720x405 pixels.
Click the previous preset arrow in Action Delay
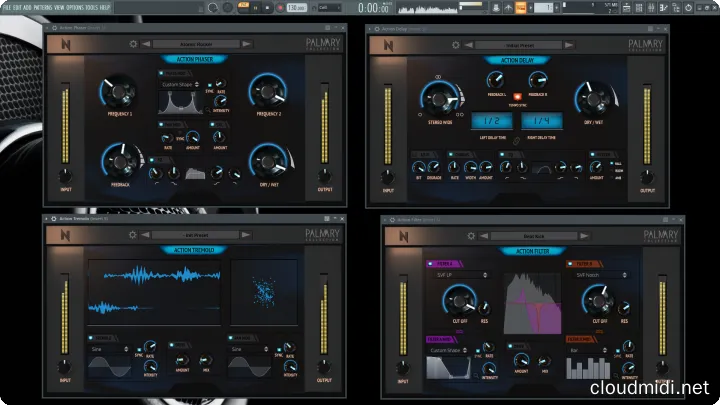(x=469, y=44)
